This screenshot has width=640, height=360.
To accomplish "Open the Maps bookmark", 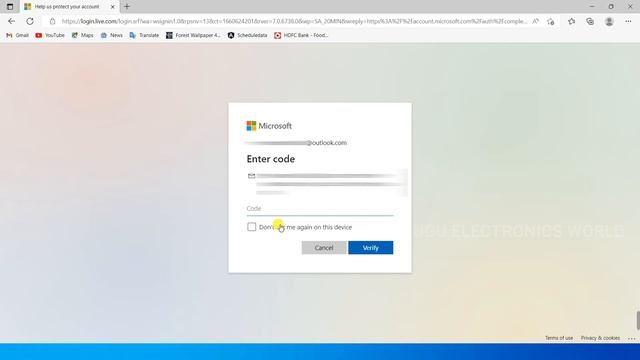I will tap(82, 36).
